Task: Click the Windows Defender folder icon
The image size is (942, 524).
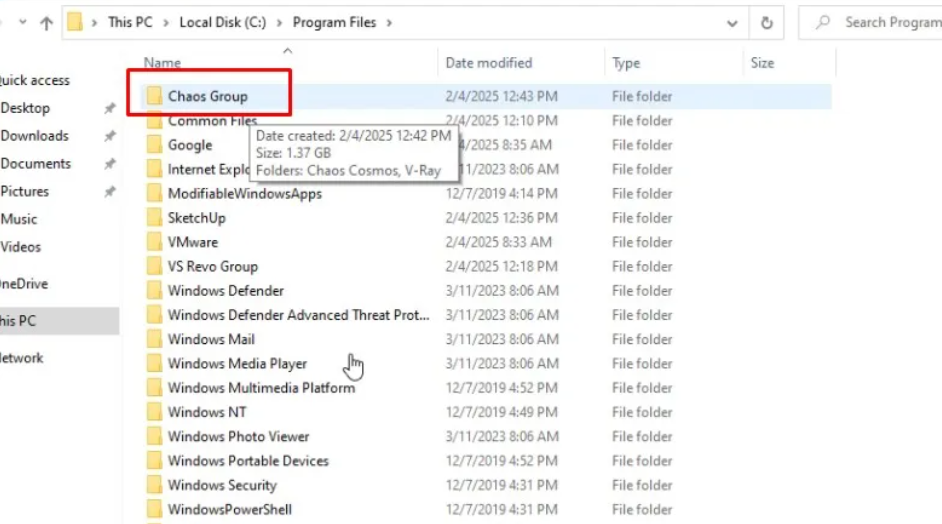Action: 154,291
